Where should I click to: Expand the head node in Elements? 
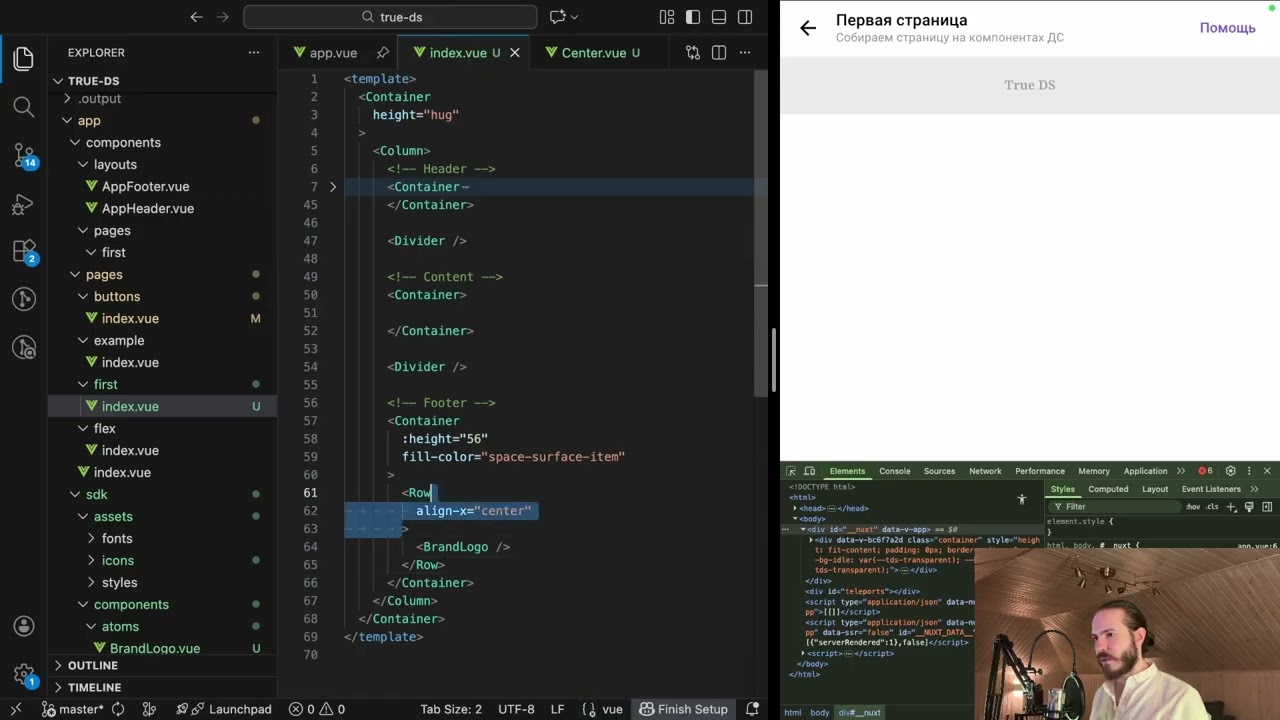pos(797,508)
